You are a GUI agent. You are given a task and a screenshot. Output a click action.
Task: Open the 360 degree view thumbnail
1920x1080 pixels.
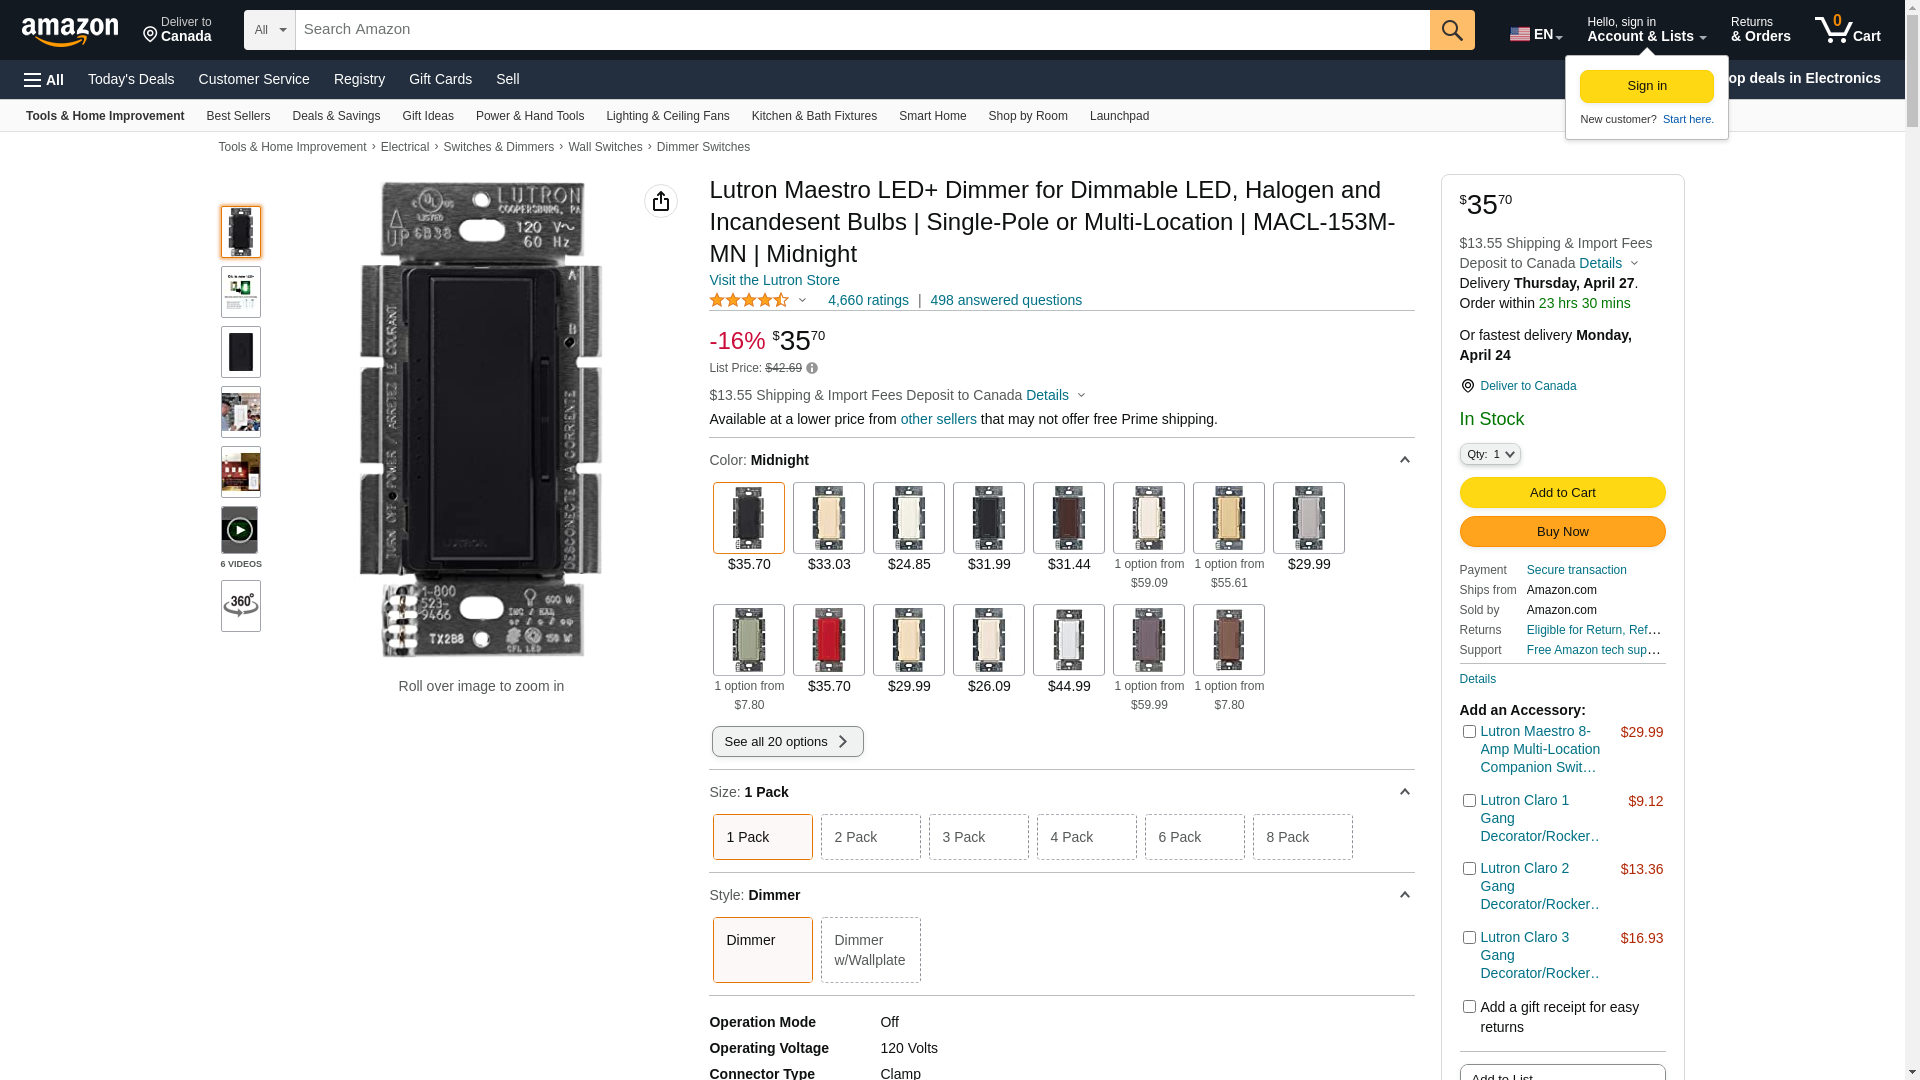[241, 606]
